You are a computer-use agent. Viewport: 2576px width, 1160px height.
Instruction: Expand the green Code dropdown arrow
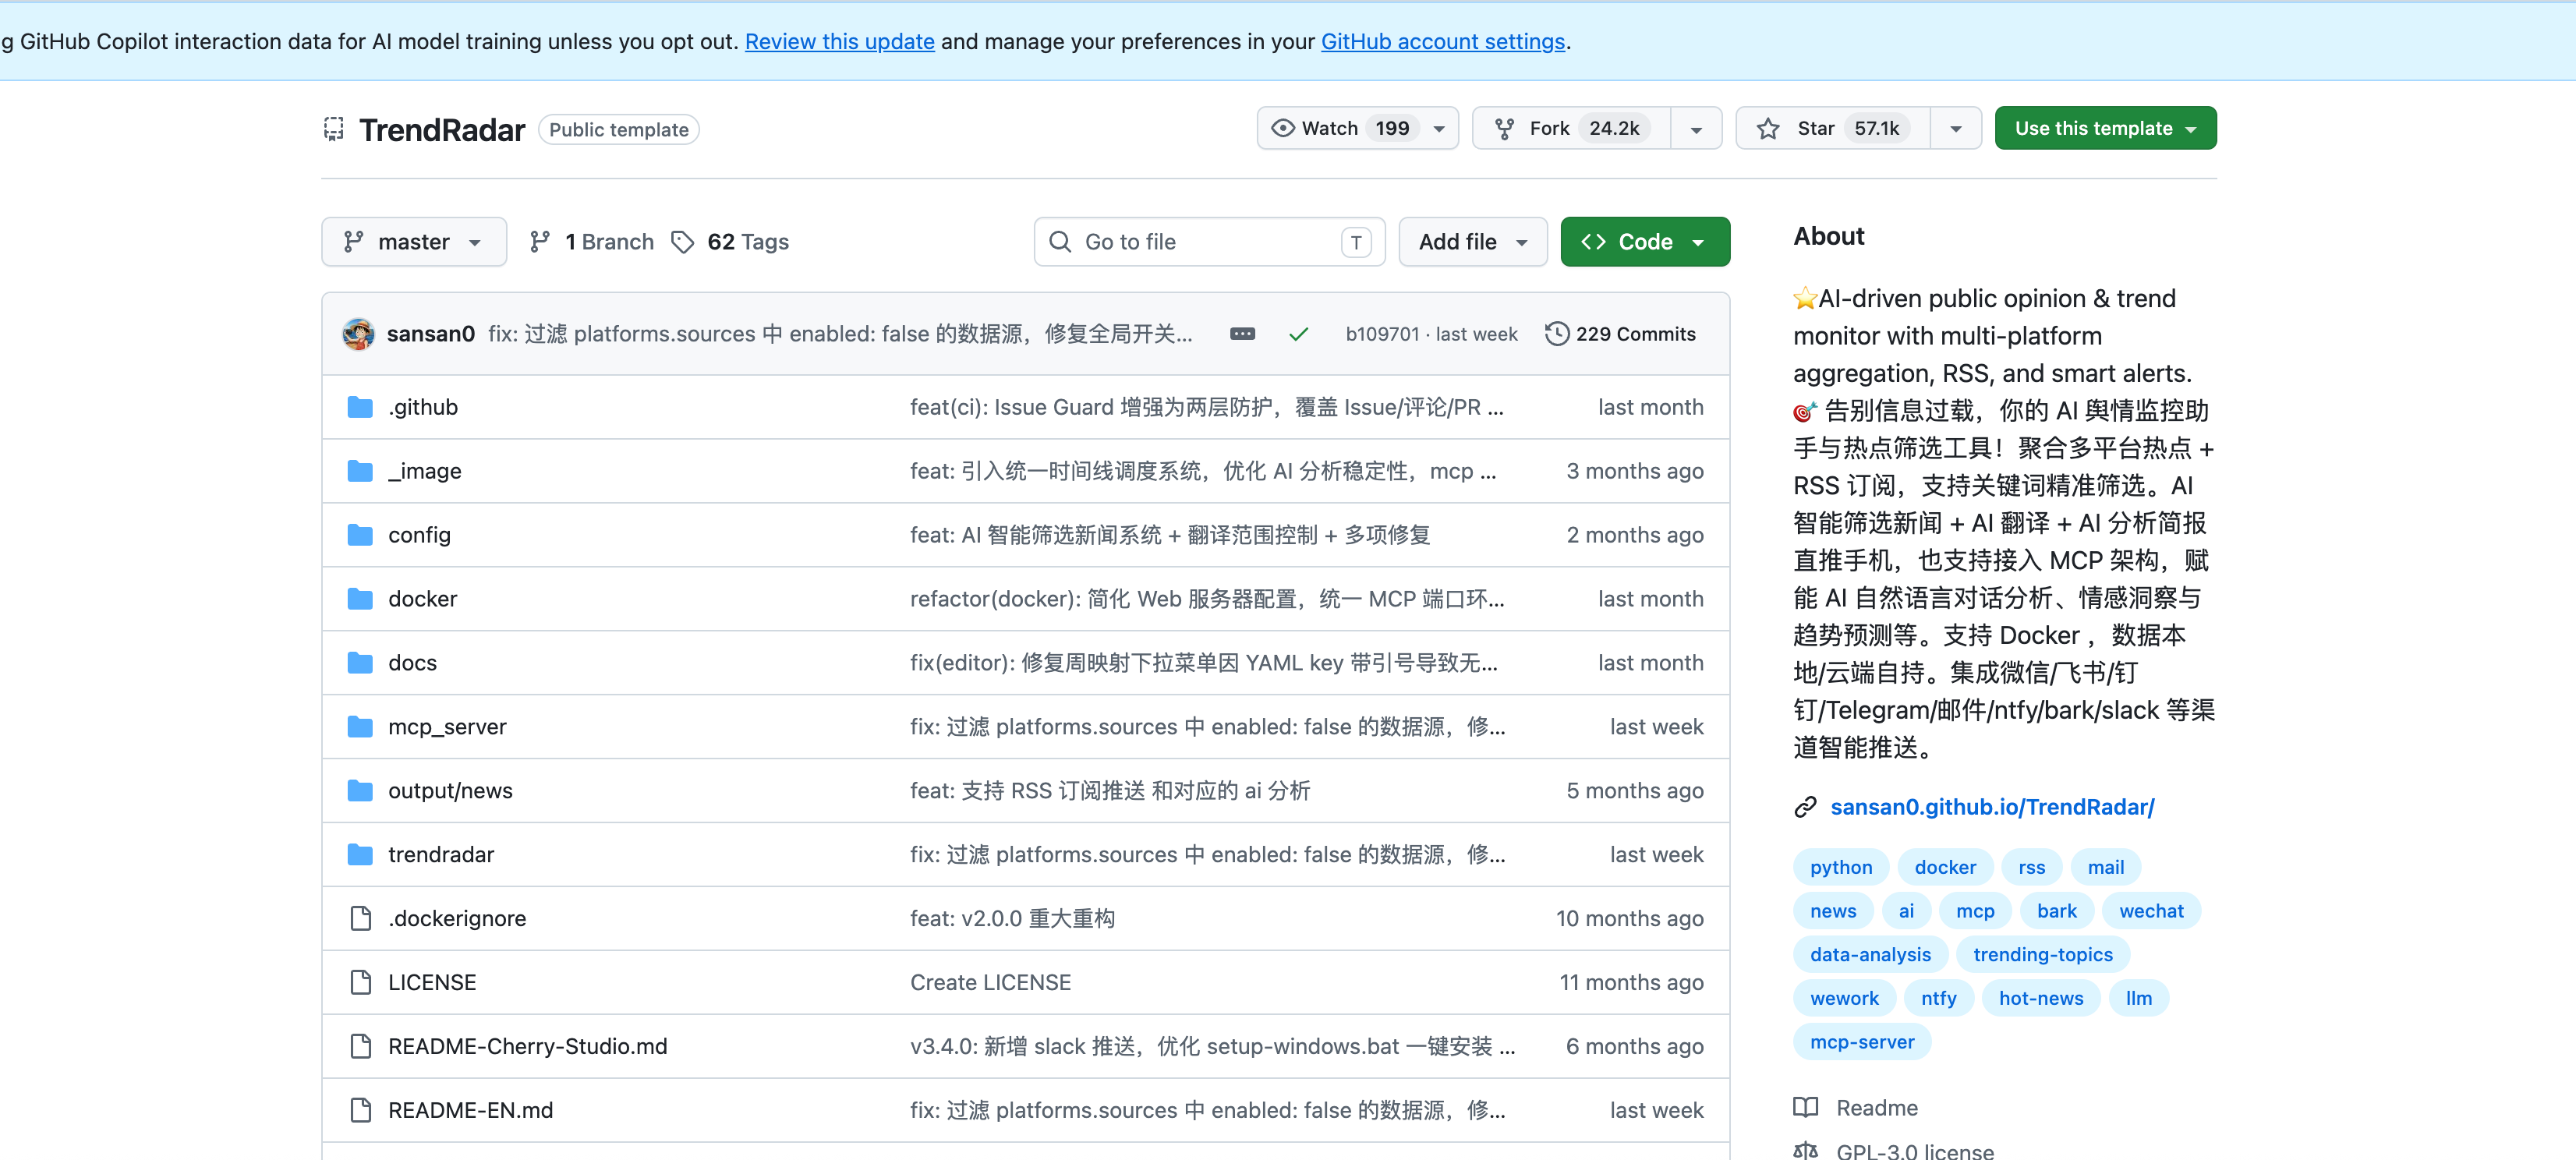(1698, 242)
